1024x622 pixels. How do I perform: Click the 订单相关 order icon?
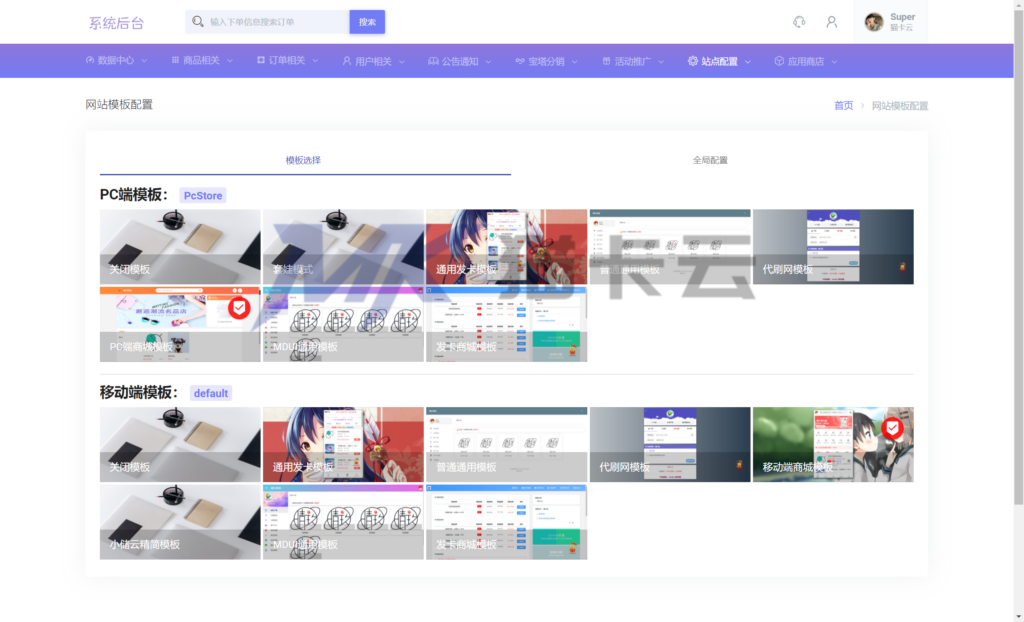(x=261, y=60)
